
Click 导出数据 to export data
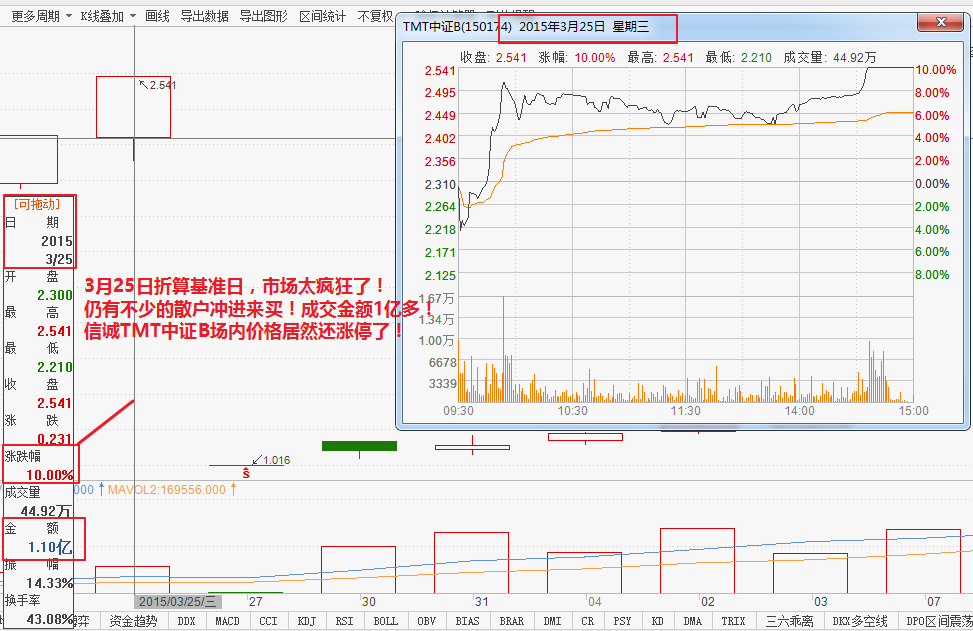coord(204,16)
